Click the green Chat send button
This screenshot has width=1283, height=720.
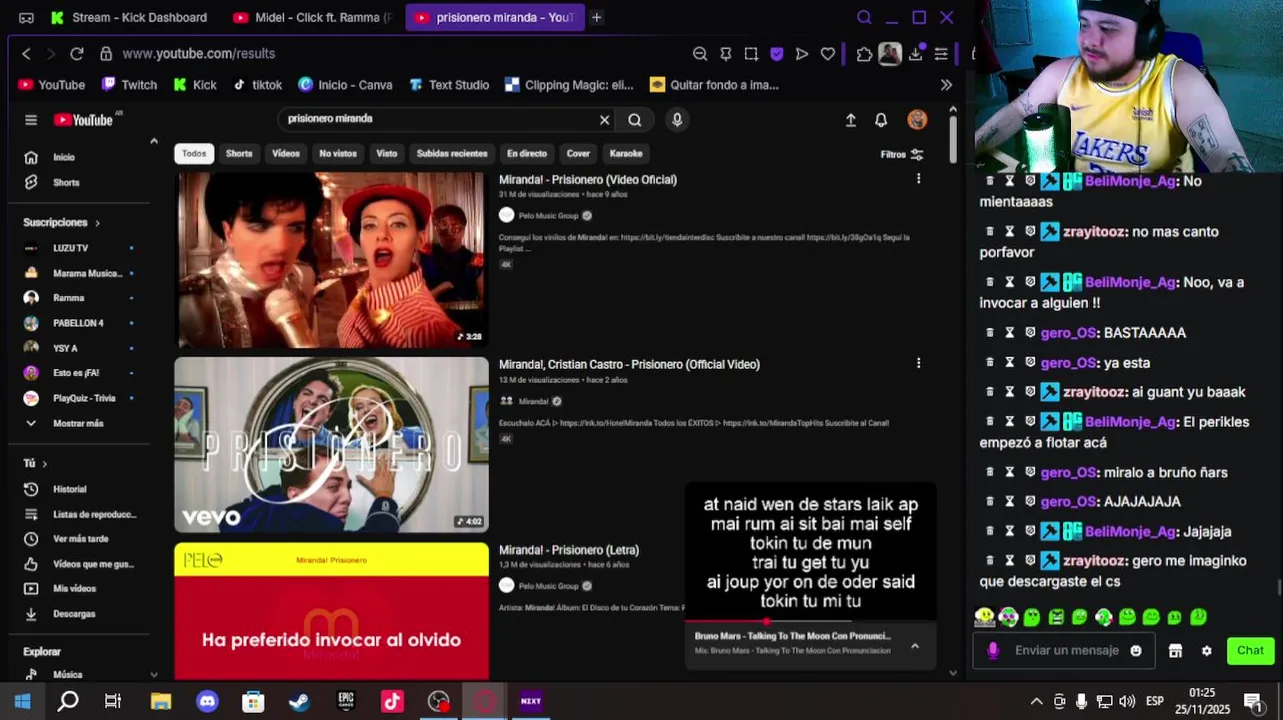point(1250,651)
